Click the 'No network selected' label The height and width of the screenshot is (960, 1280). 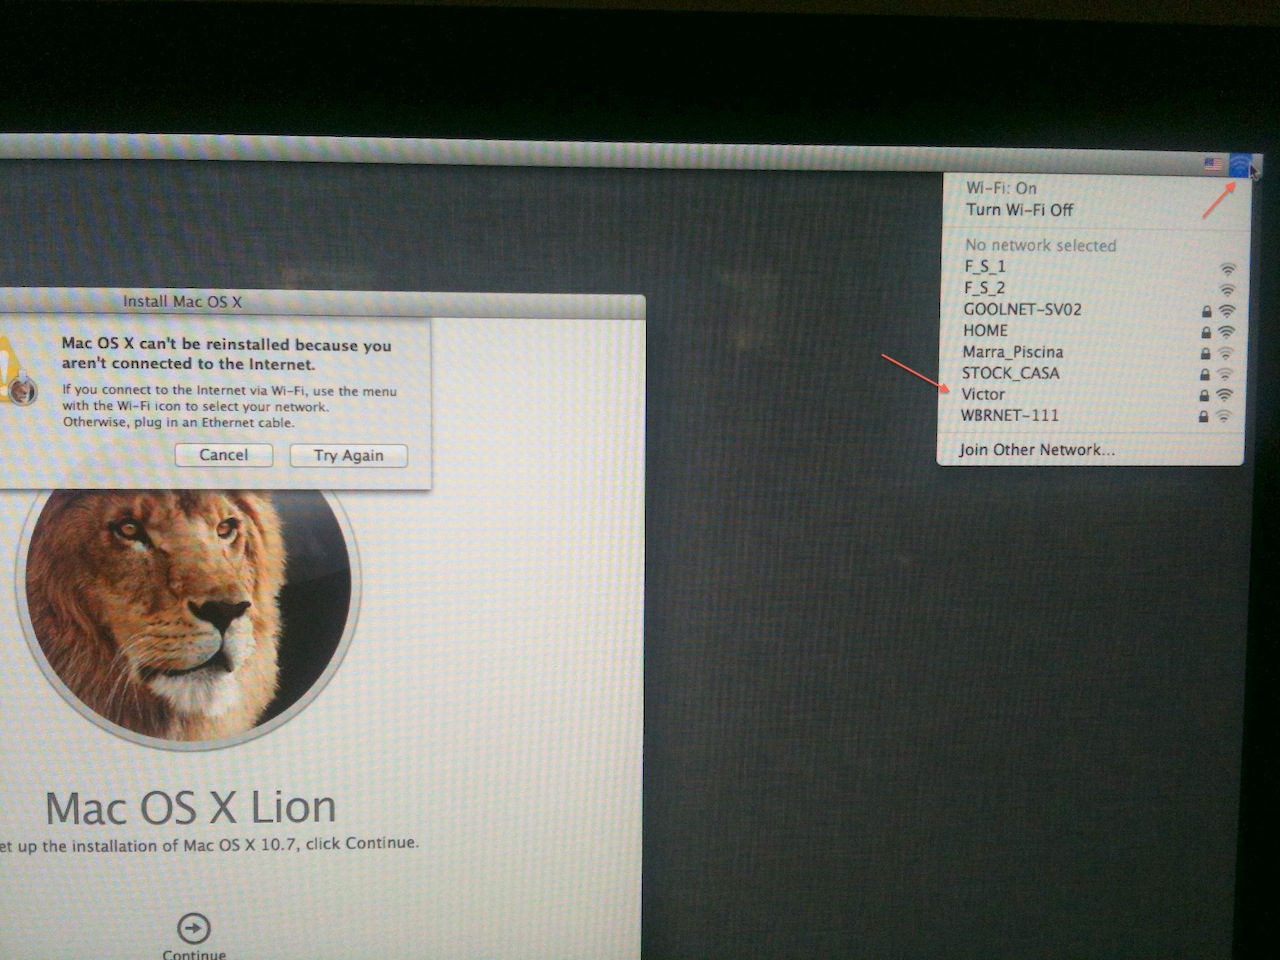coord(1040,245)
